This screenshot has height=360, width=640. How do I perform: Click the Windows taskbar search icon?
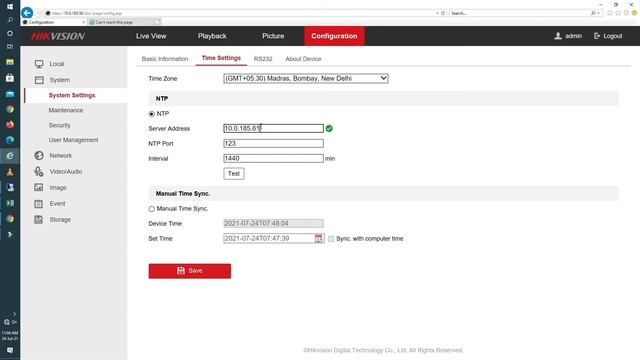(x=10, y=20)
